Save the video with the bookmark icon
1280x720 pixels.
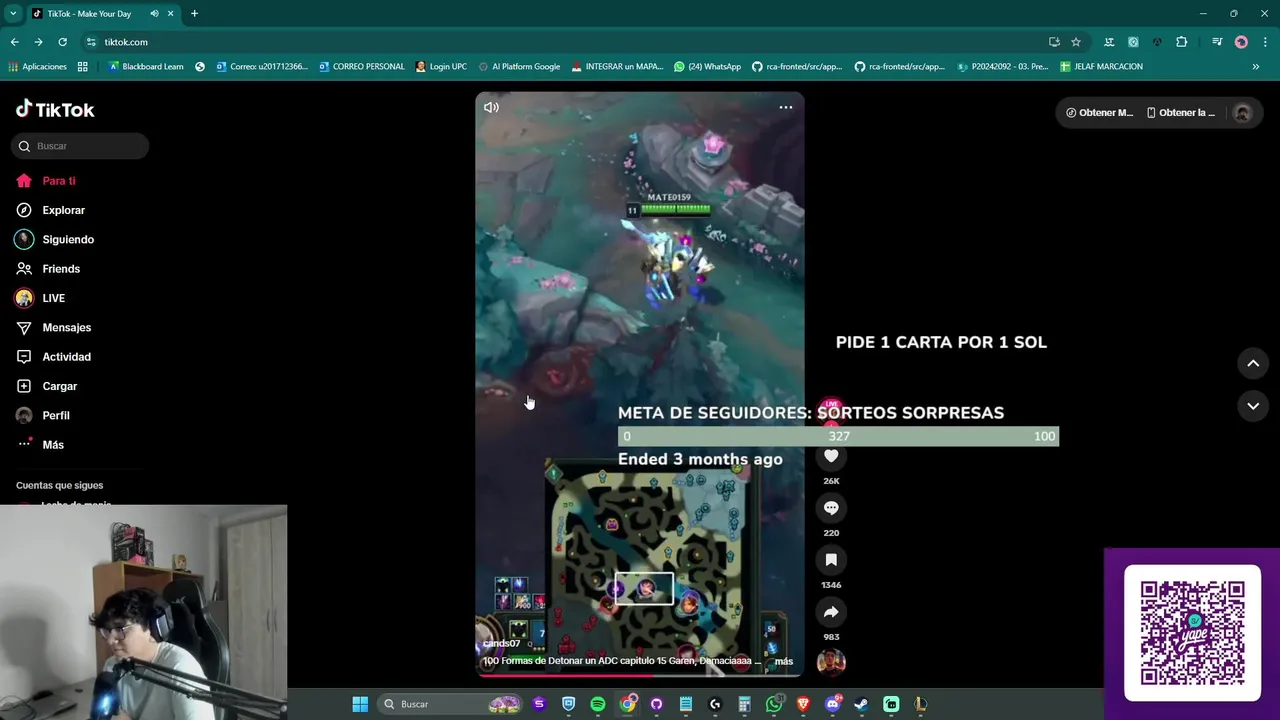[831, 560]
